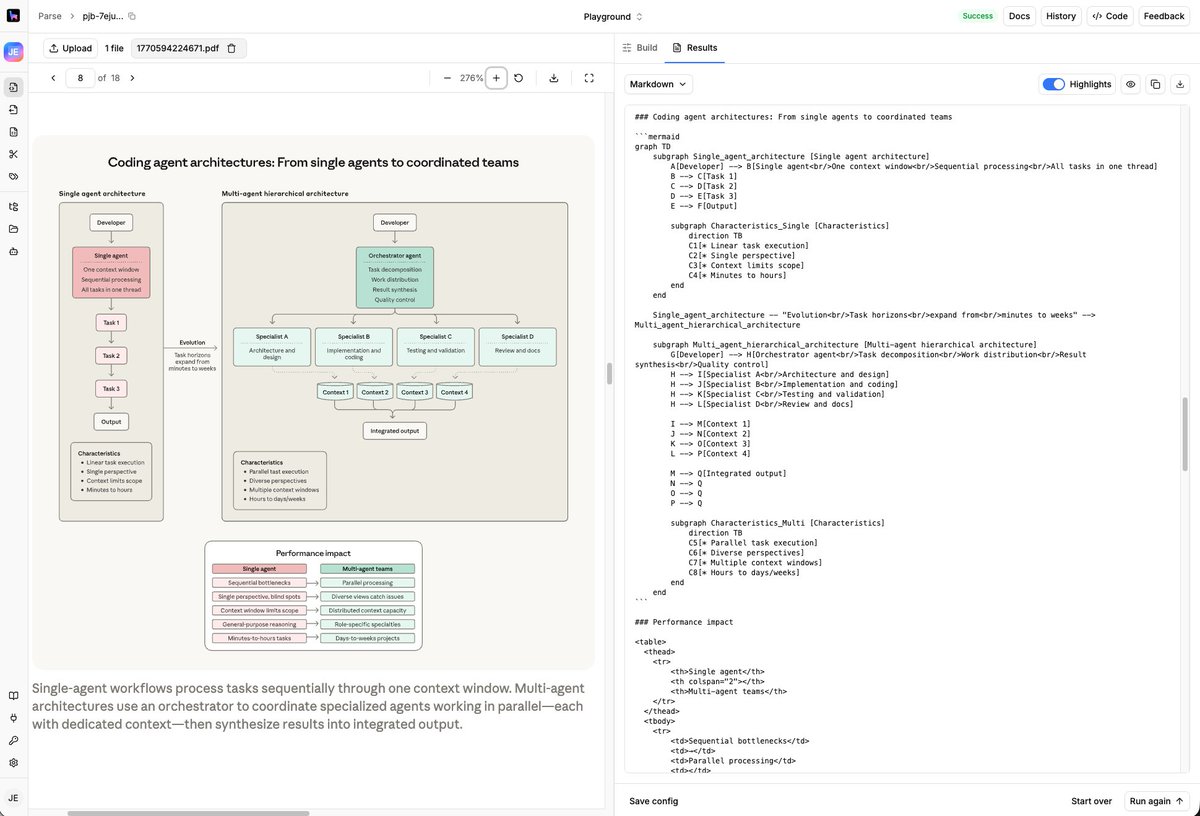The height and width of the screenshot is (816, 1200).
Task: Click the Upload button
Action: [70, 48]
